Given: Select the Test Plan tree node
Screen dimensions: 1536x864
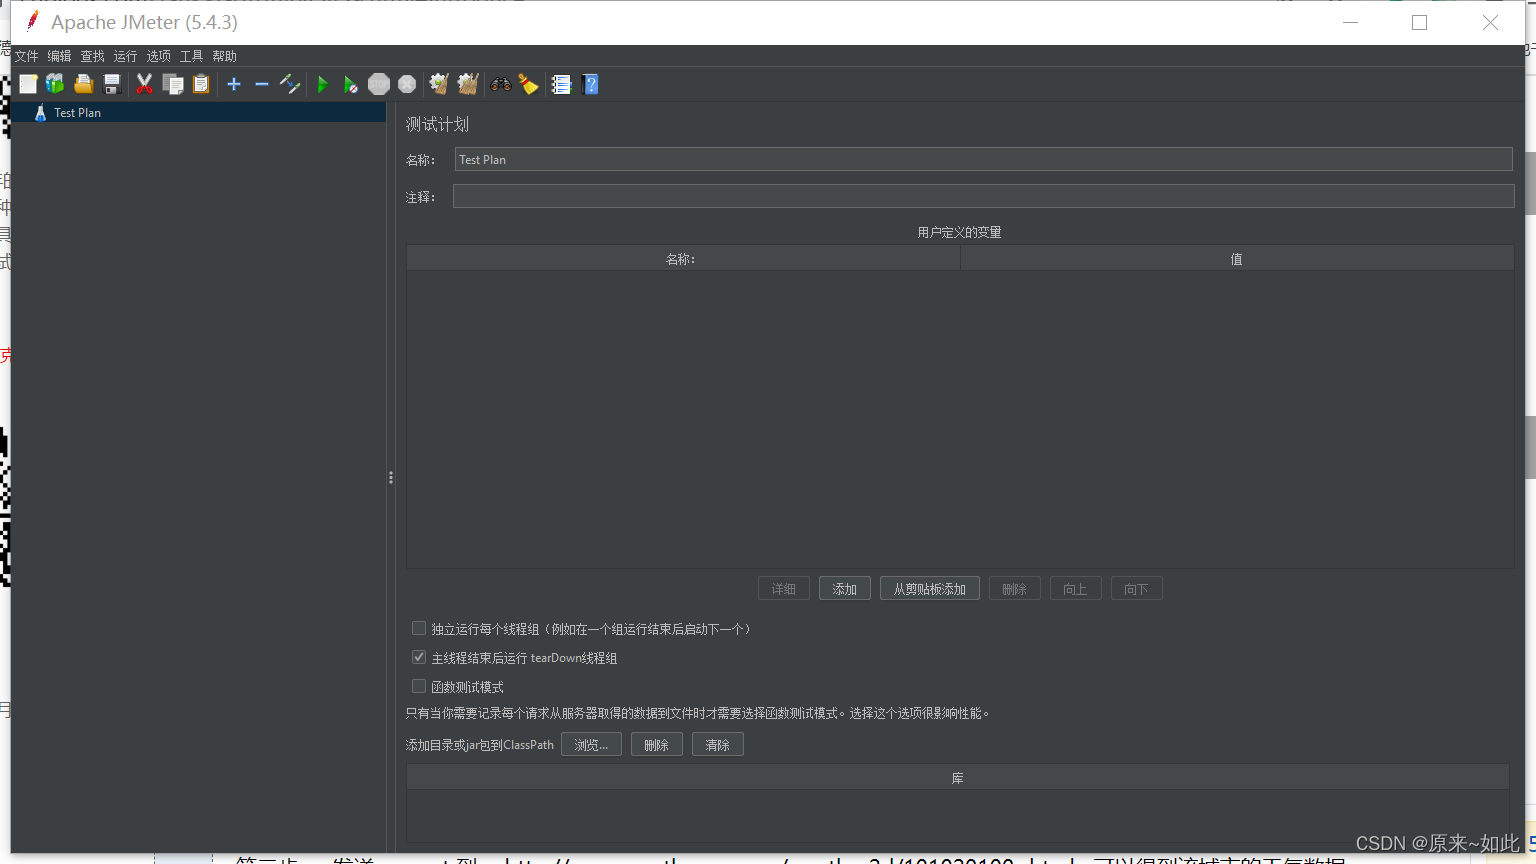Looking at the screenshot, I should click(x=198, y=113).
